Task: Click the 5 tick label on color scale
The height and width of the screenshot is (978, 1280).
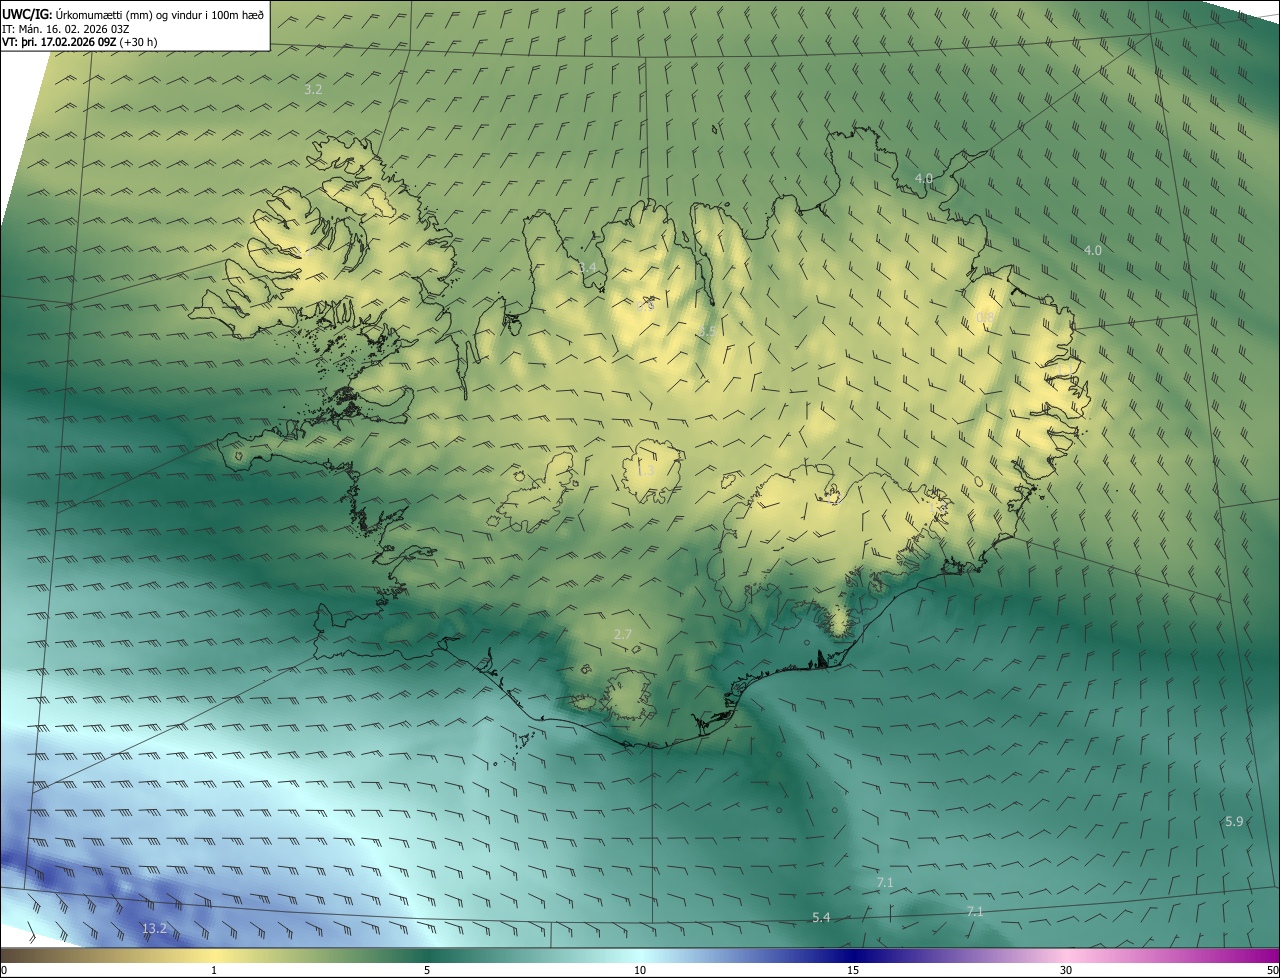Action: [427, 970]
